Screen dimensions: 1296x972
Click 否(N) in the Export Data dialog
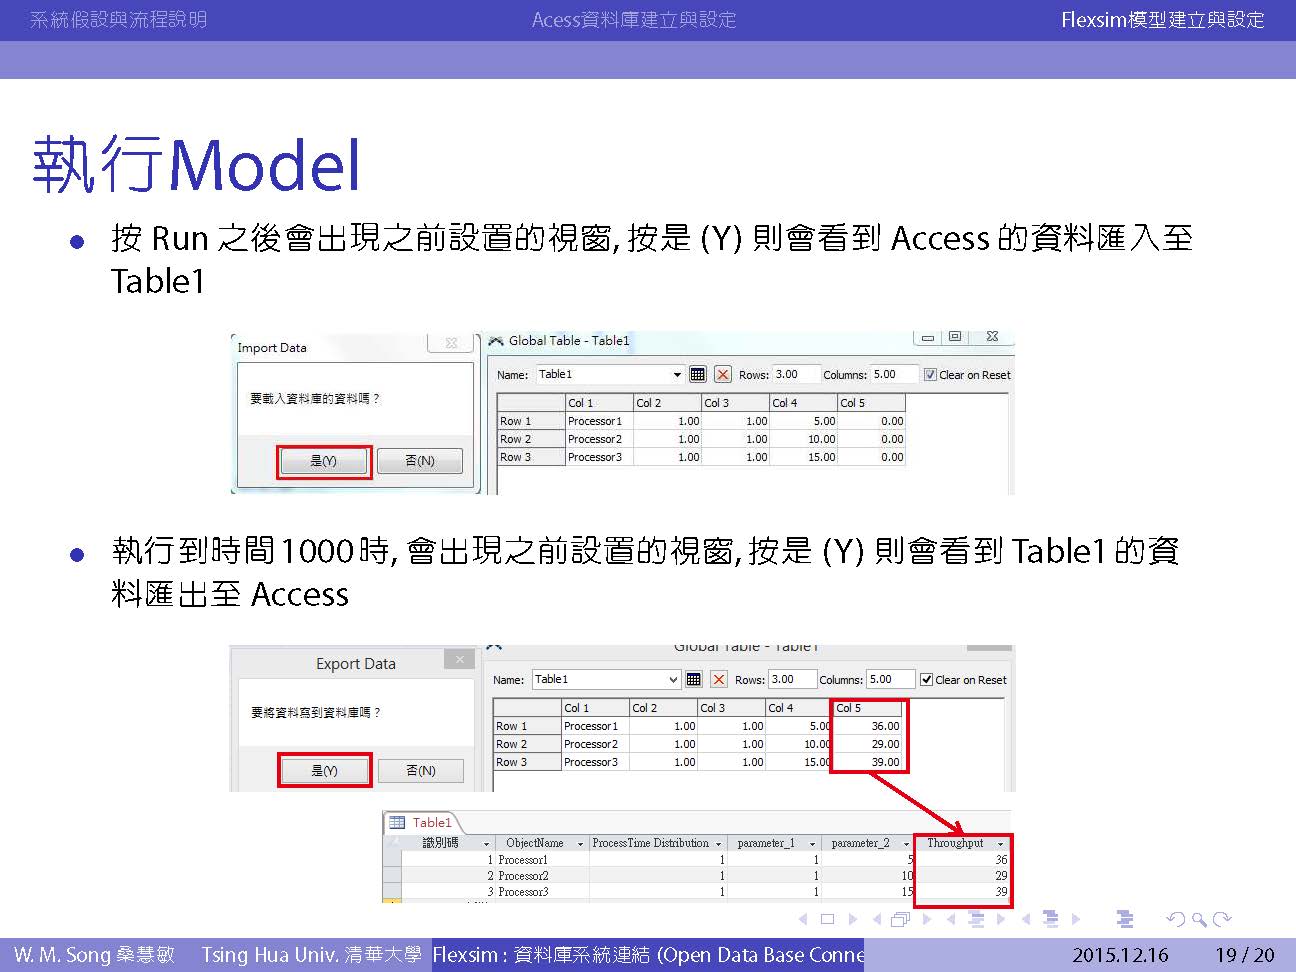pos(420,771)
